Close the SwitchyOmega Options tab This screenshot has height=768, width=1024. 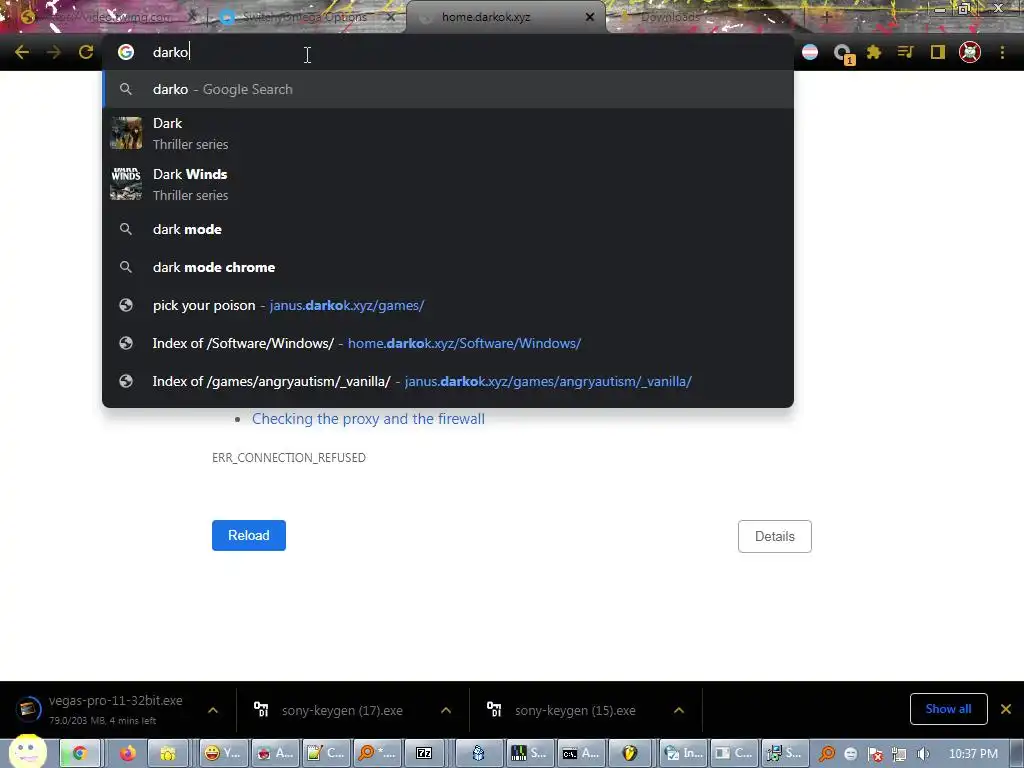(x=391, y=18)
